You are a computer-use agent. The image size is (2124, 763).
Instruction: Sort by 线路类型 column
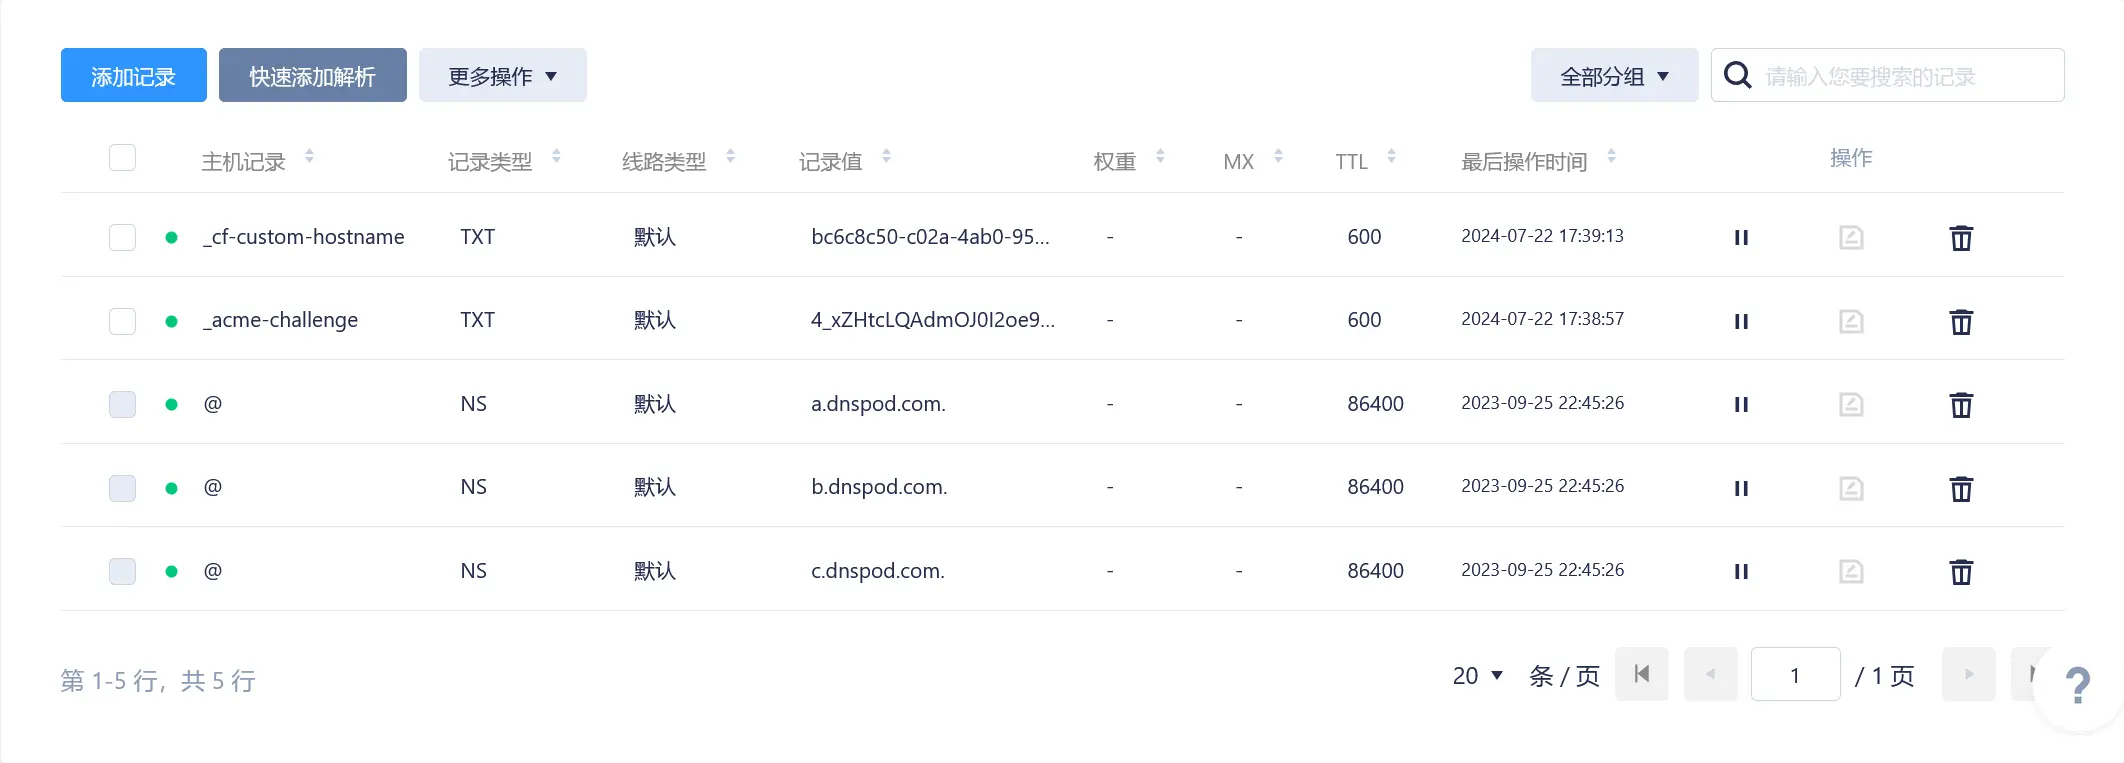[x=730, y=156]
